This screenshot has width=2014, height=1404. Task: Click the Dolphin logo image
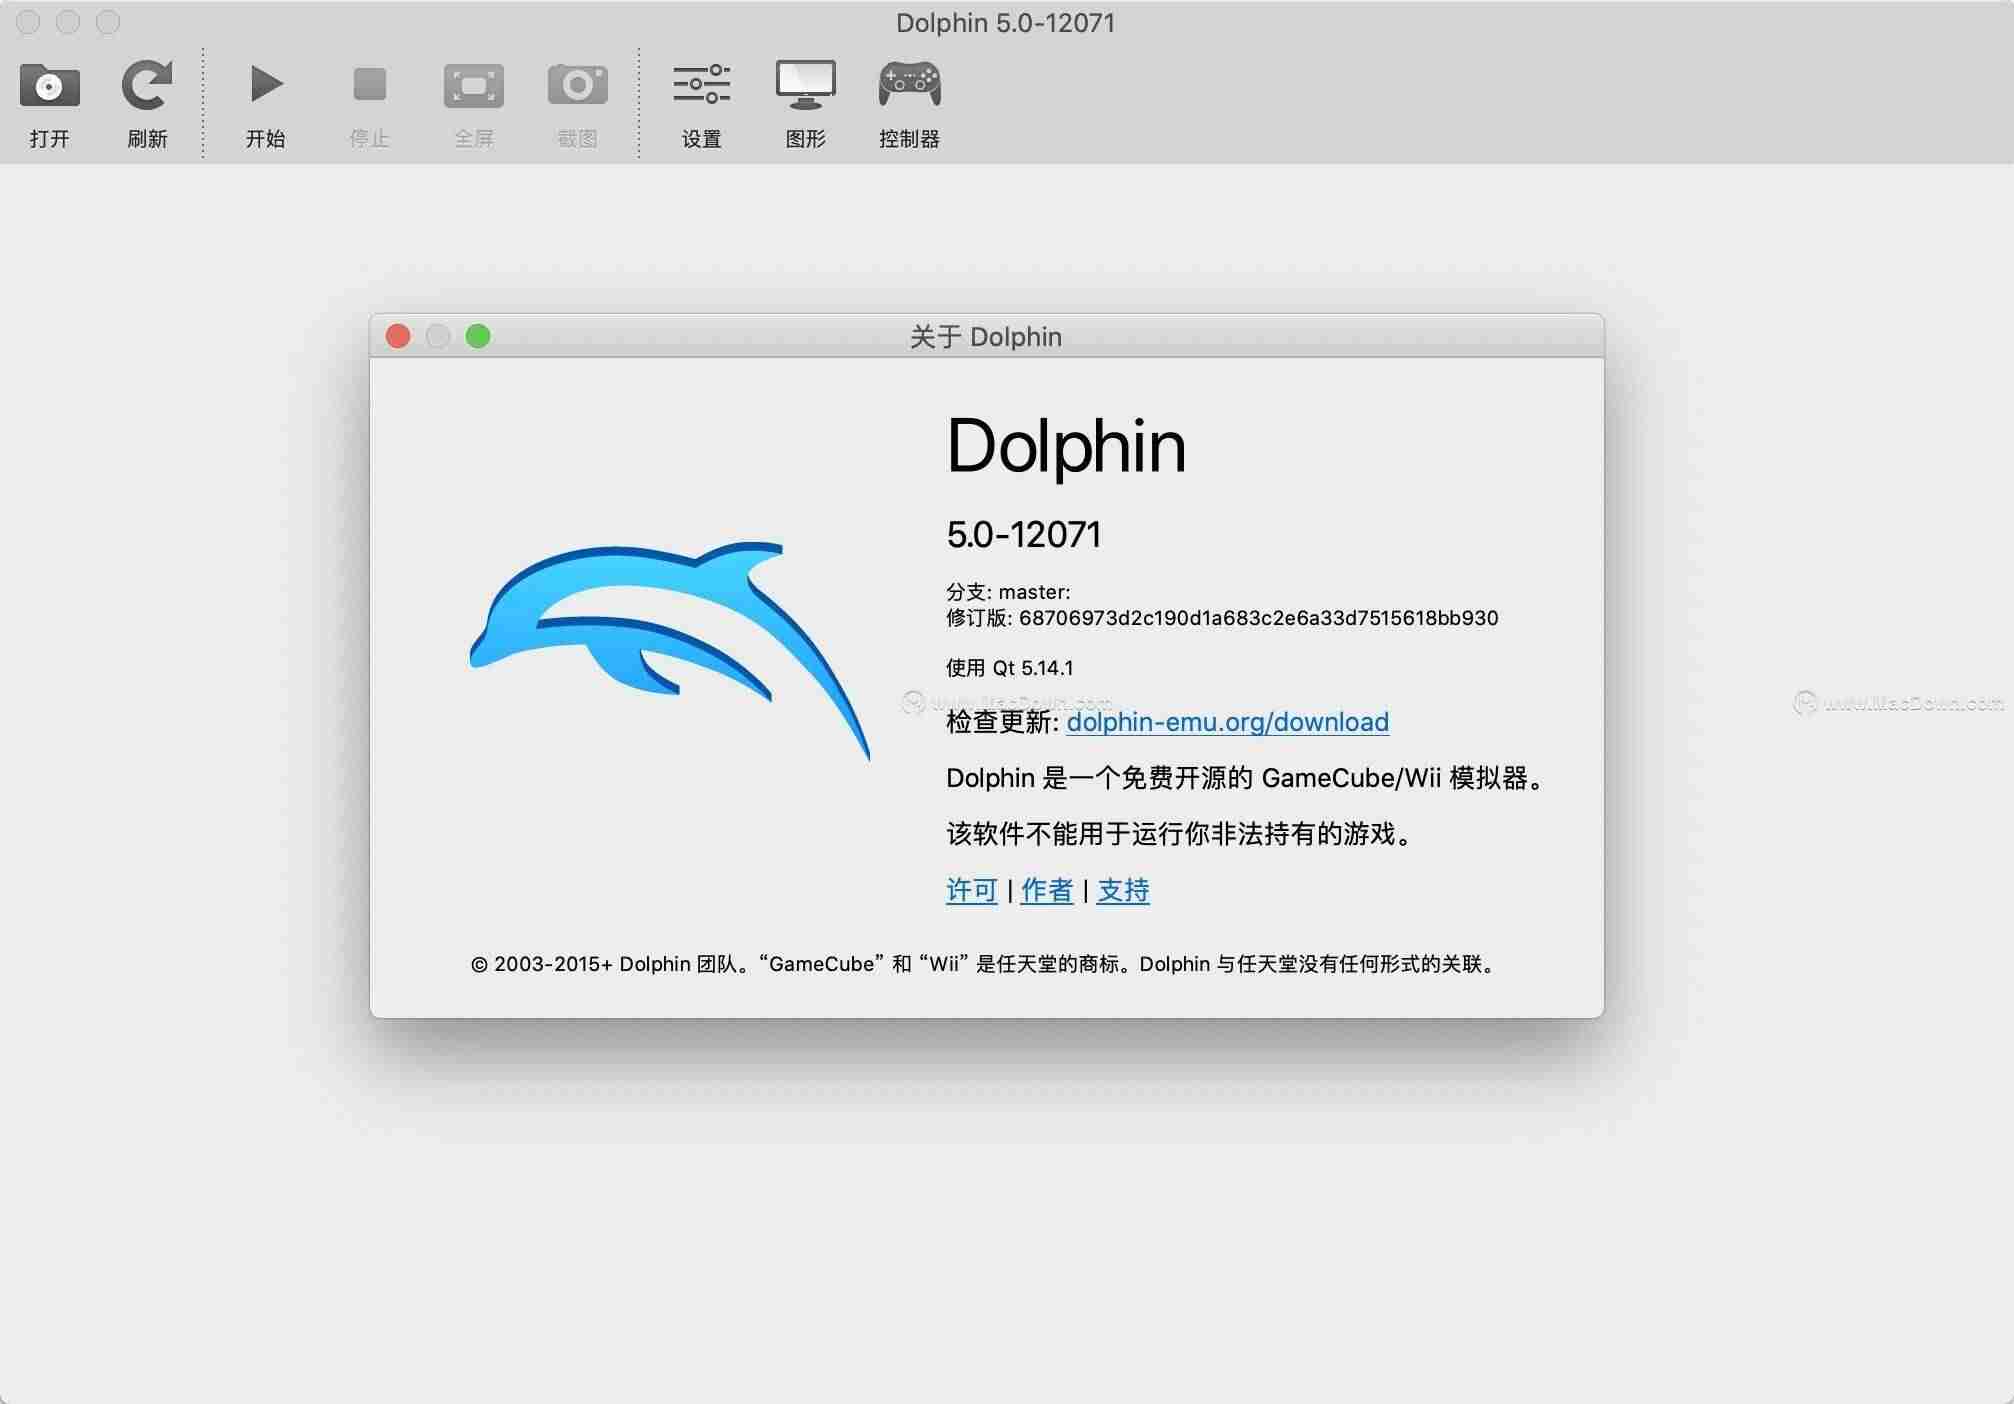670,650
